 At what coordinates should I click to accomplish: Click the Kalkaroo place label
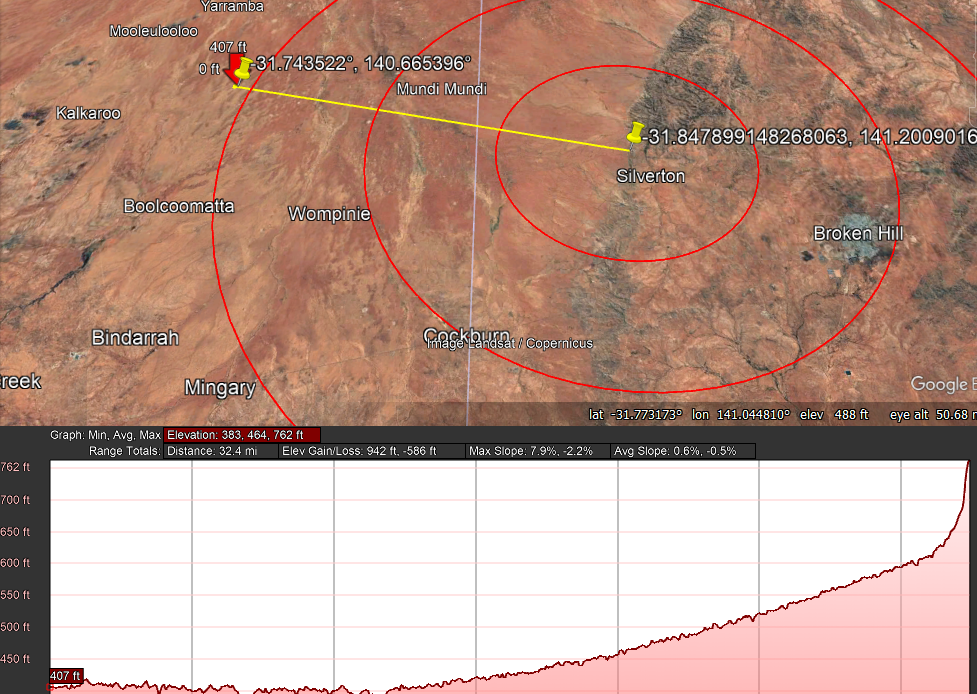pos(88,113)
